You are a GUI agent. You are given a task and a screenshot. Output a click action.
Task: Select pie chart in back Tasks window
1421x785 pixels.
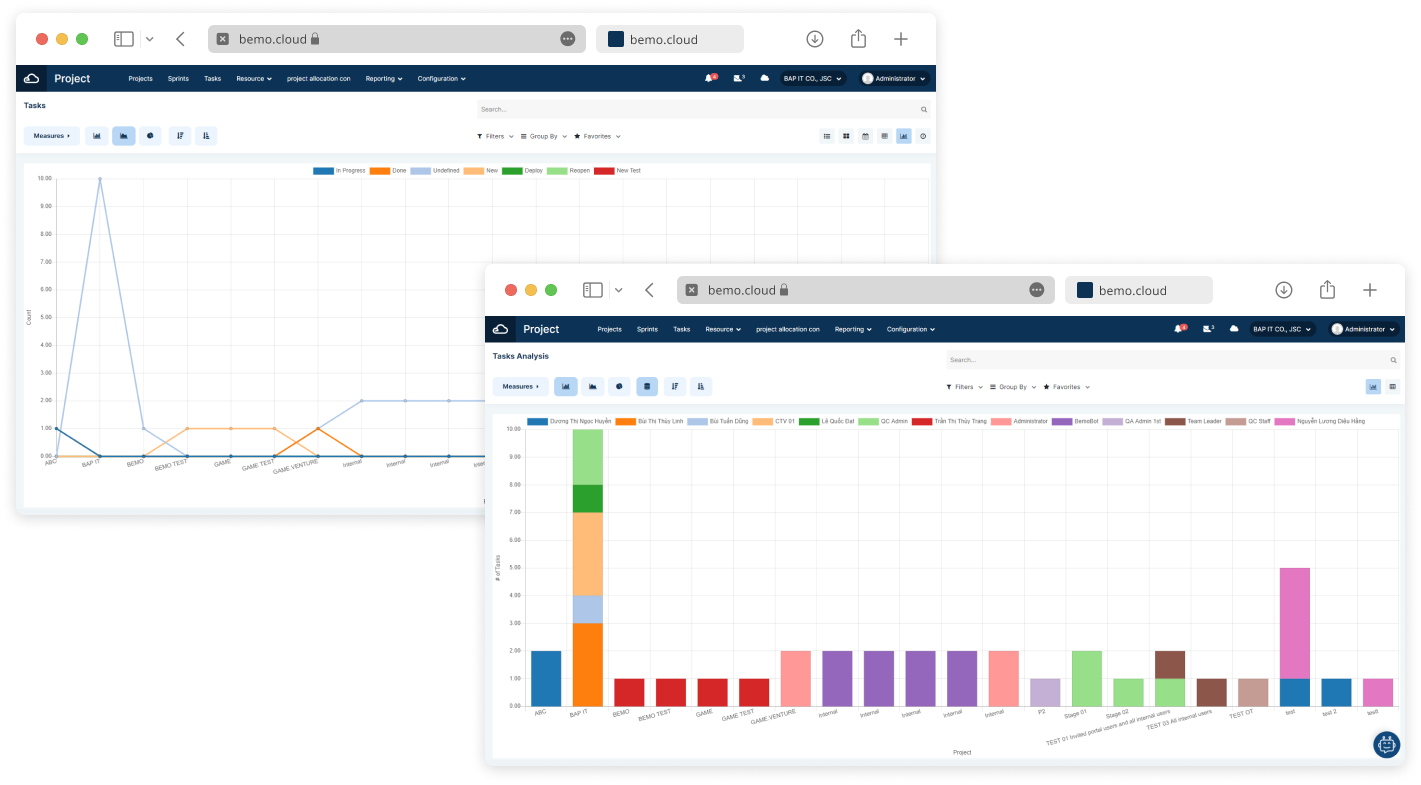tap(150, 136)
